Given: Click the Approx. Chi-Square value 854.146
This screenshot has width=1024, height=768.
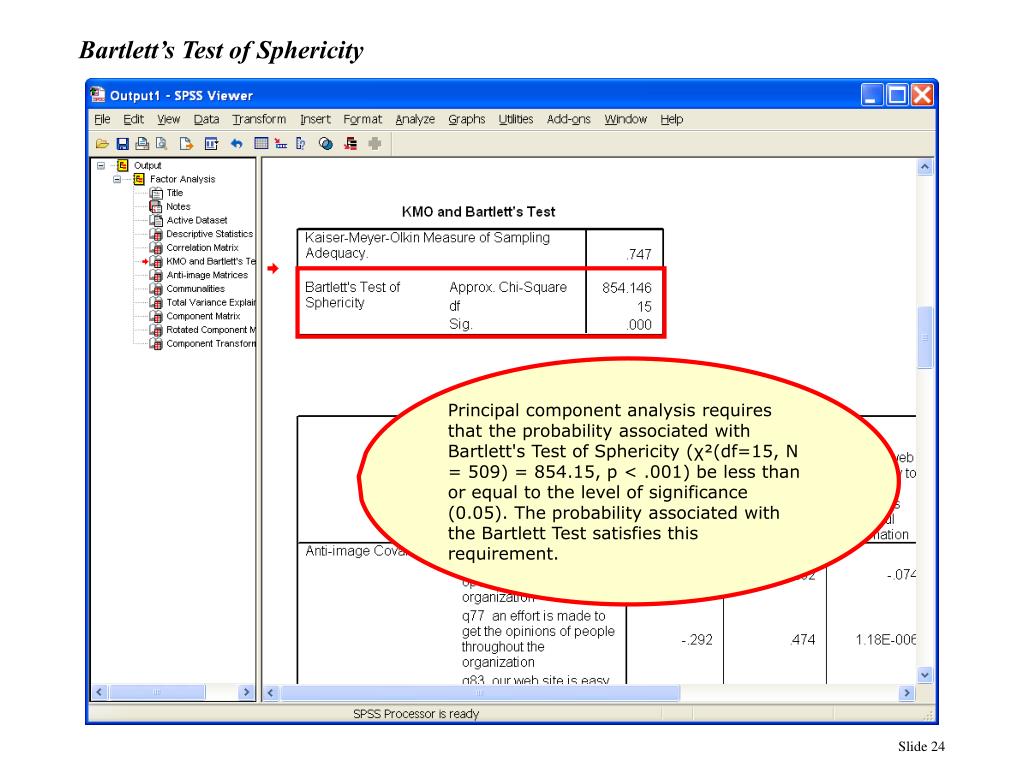Looking at the screenshot, I should 626,287.
